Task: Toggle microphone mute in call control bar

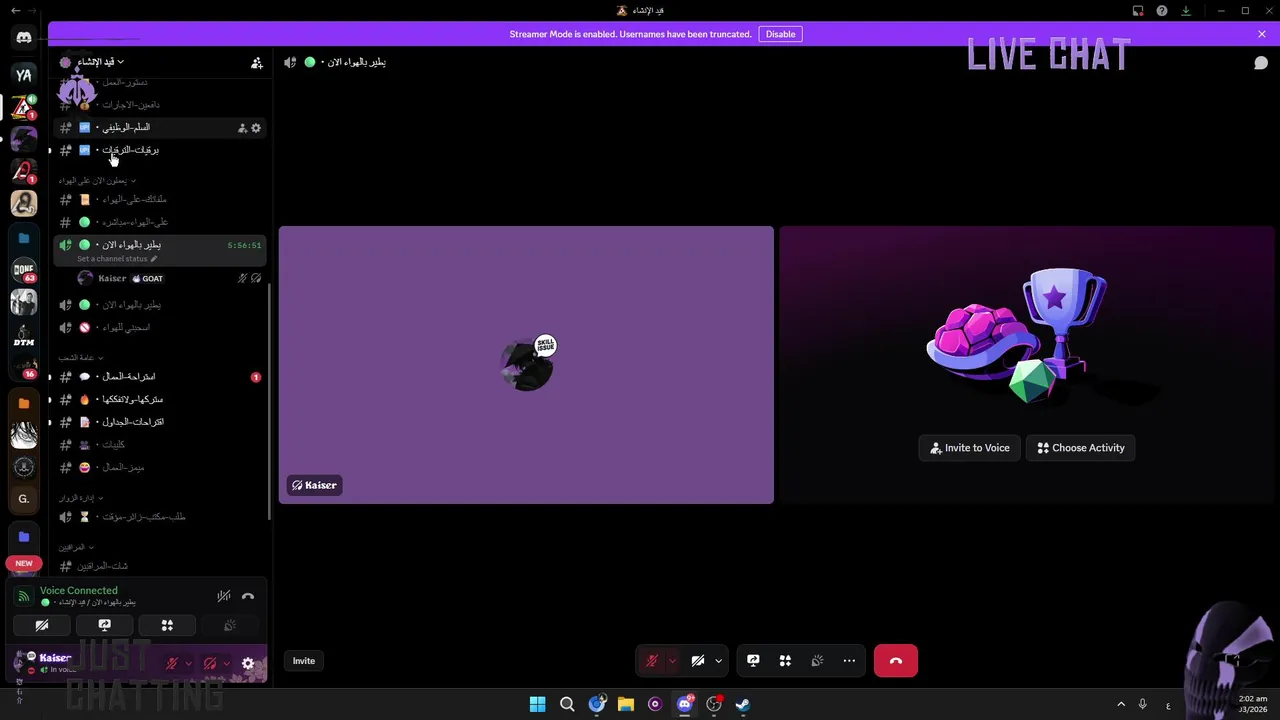Action: point(652,661)
